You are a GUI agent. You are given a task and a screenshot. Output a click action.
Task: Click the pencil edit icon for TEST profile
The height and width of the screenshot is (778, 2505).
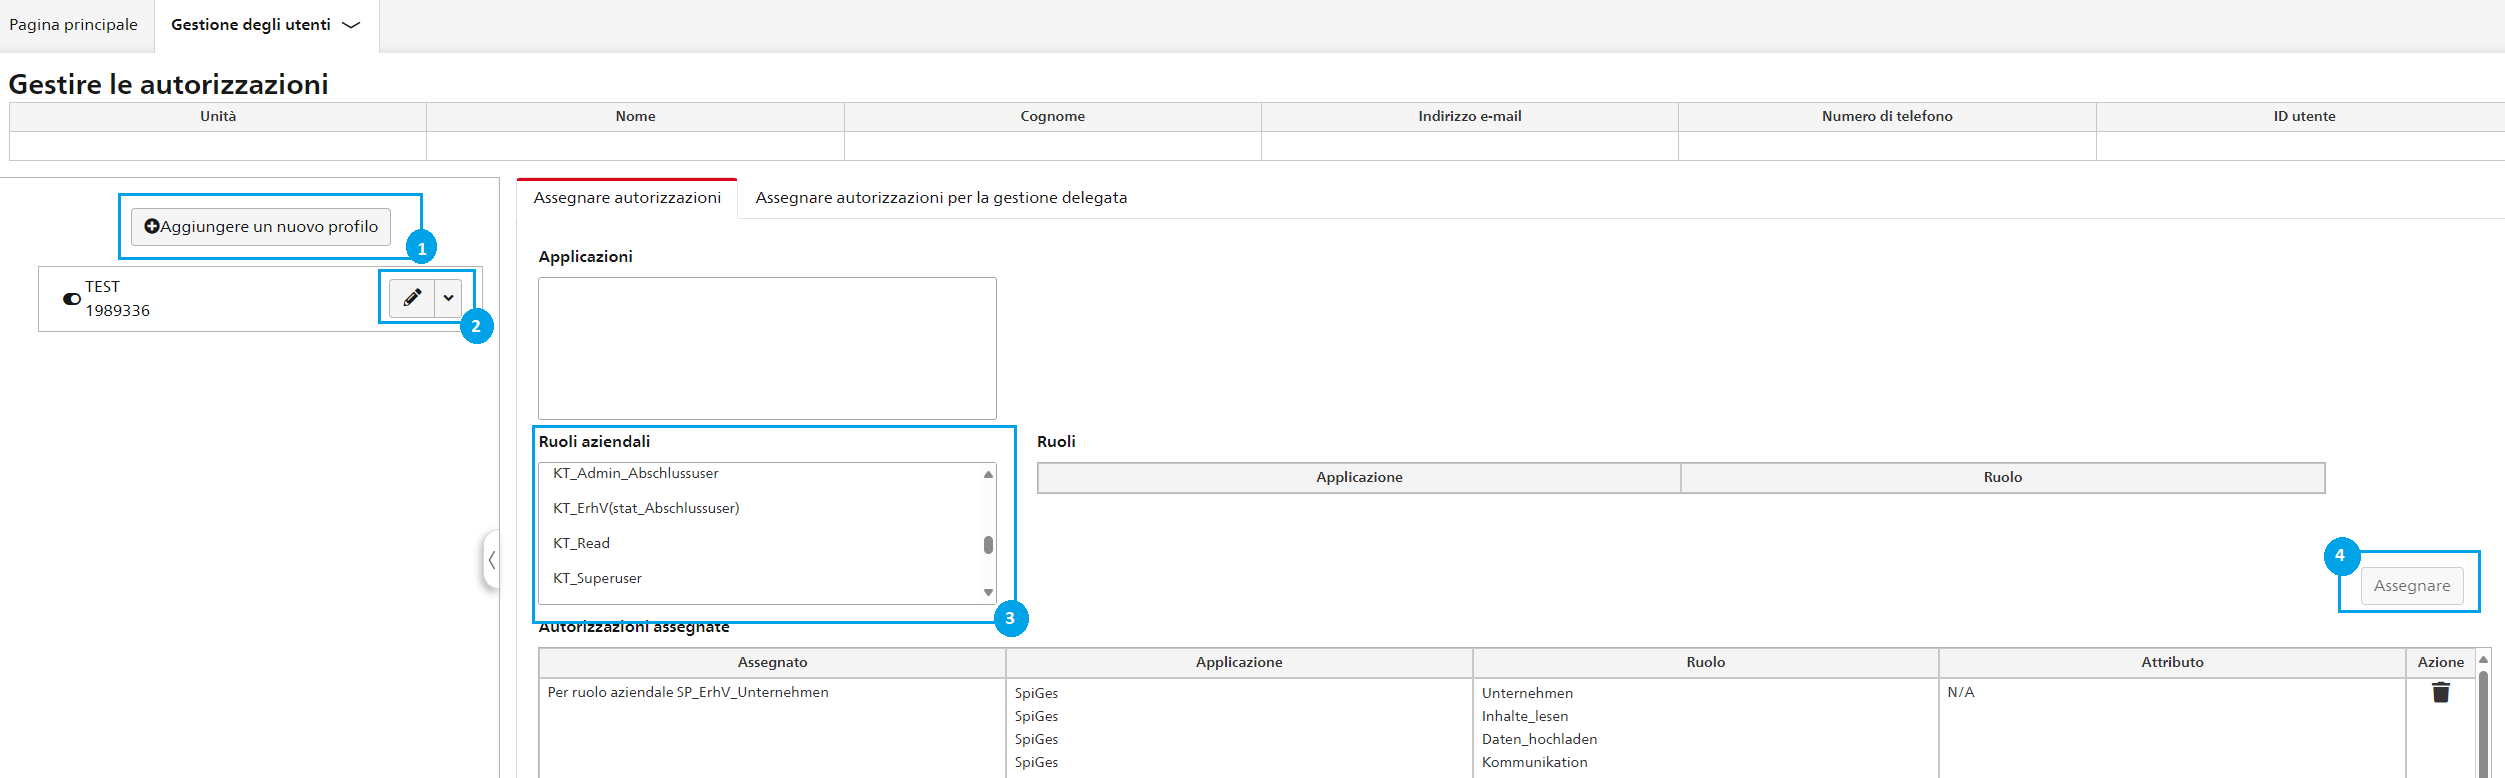click(x=412, y=298)
